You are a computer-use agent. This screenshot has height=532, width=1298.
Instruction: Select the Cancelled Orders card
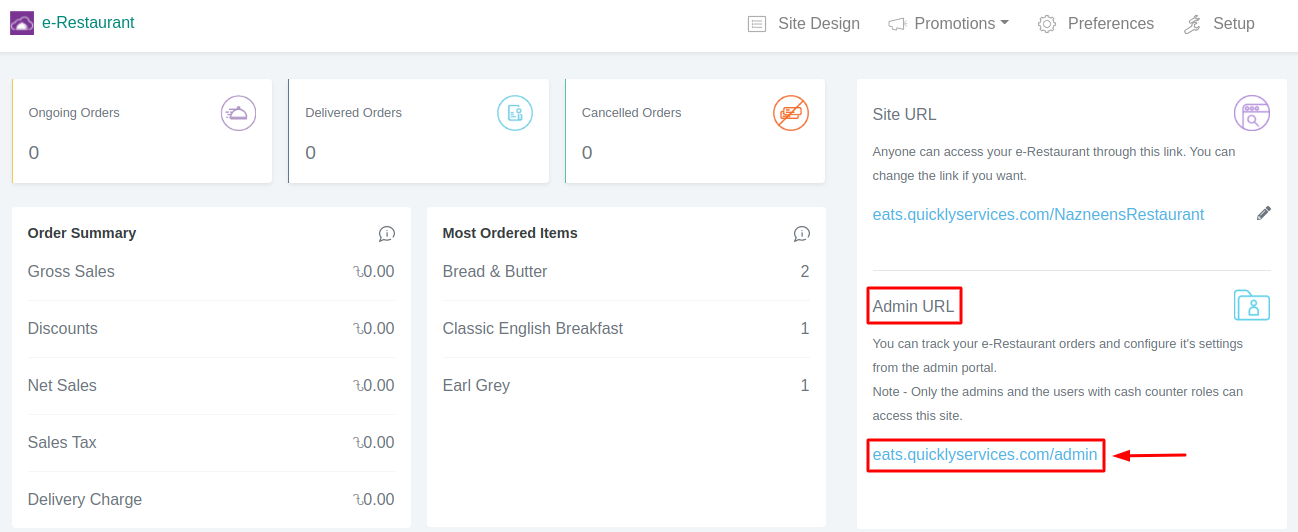click(695, 132)
